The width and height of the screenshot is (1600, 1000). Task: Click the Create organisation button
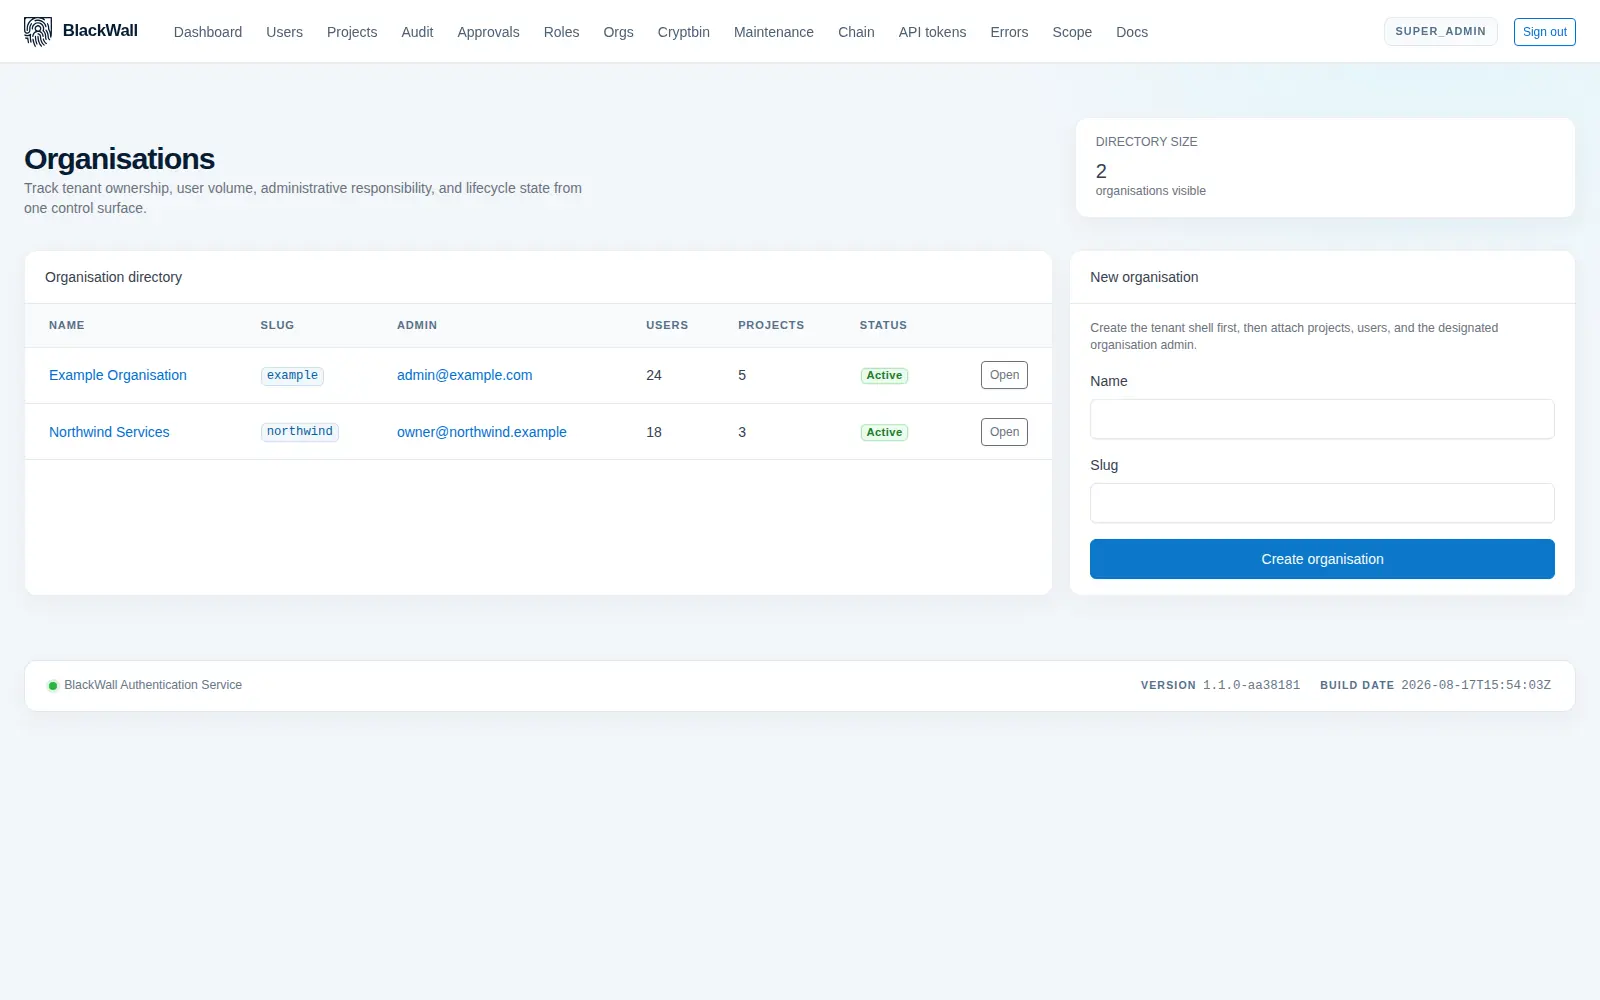[1322, 559]
